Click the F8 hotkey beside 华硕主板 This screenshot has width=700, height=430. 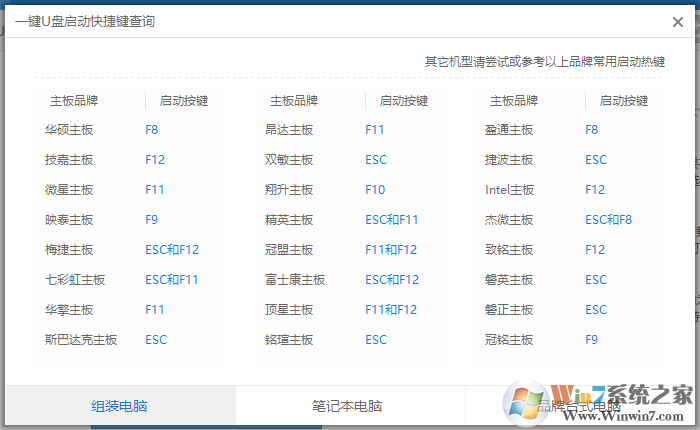(152, 130)
